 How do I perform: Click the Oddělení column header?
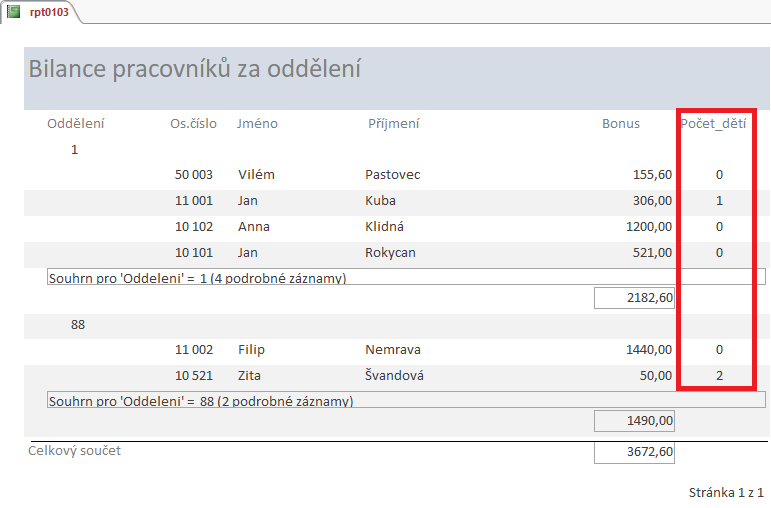coord(76,123)
